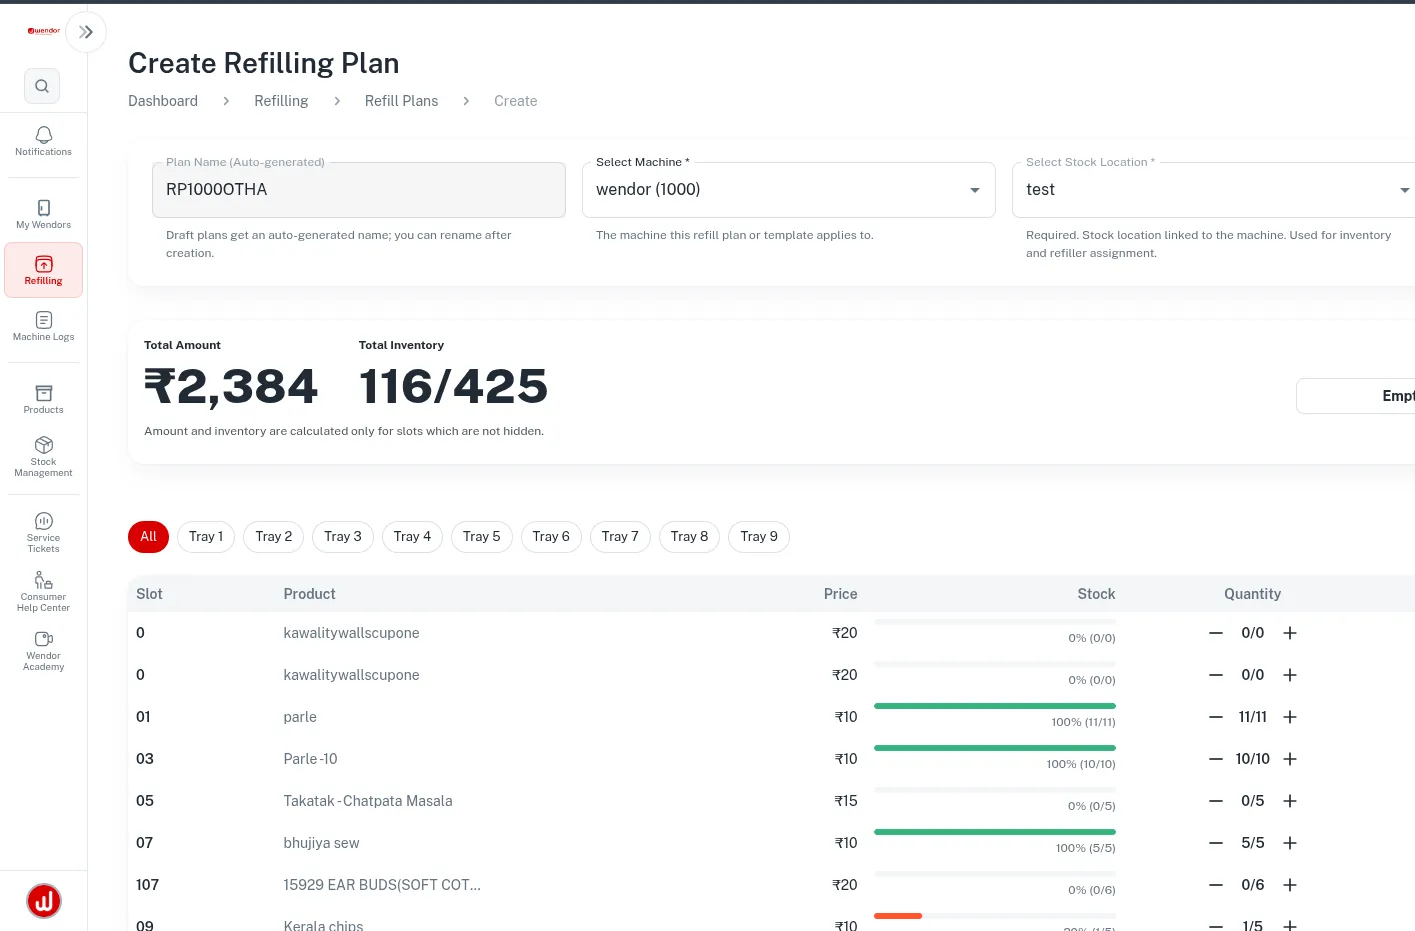Filter slots by Tray 3 tab
Image resolution: width=1415 pixels, height=931 pixels.
[343, 537]
